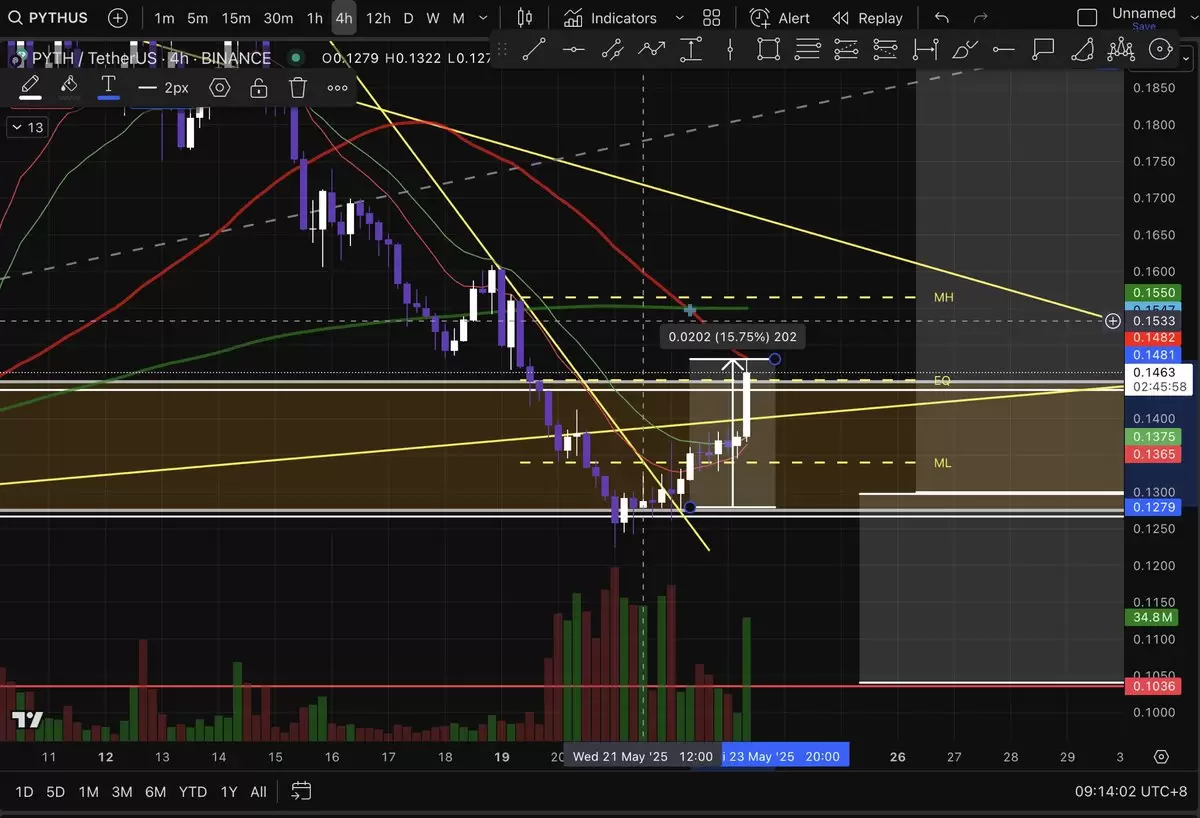
Task: Click the 0.1550 green price label
Action: click(x=1153, y=292)
